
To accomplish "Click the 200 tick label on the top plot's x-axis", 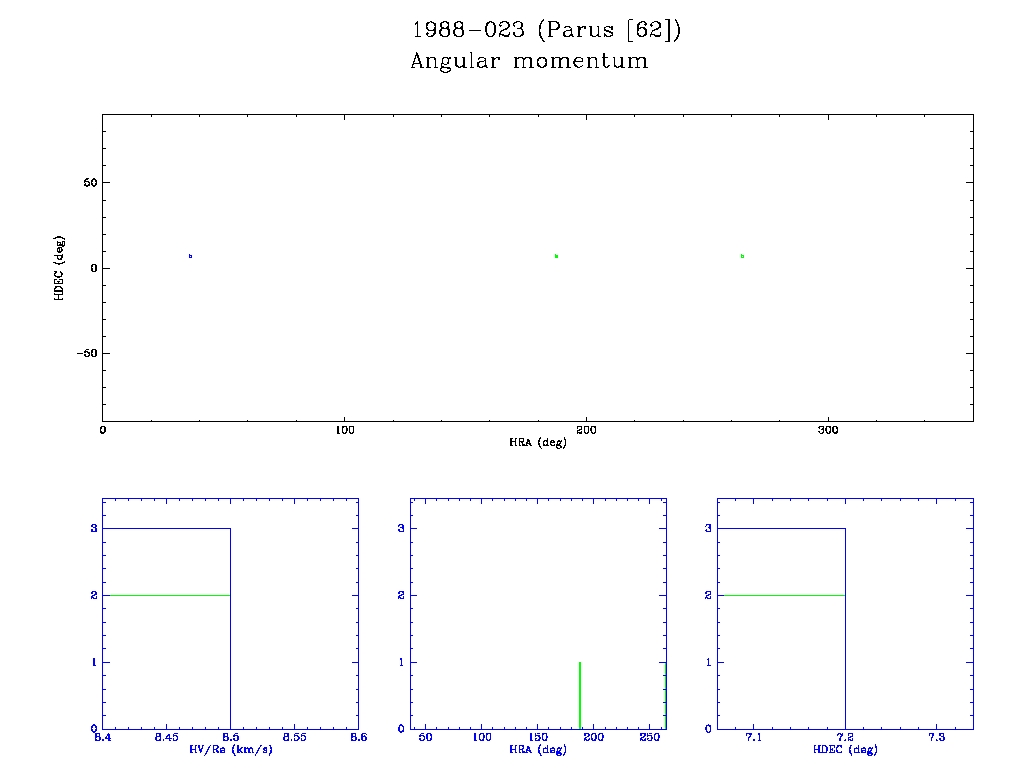I will pyautogui.click(x=586, y=430).
